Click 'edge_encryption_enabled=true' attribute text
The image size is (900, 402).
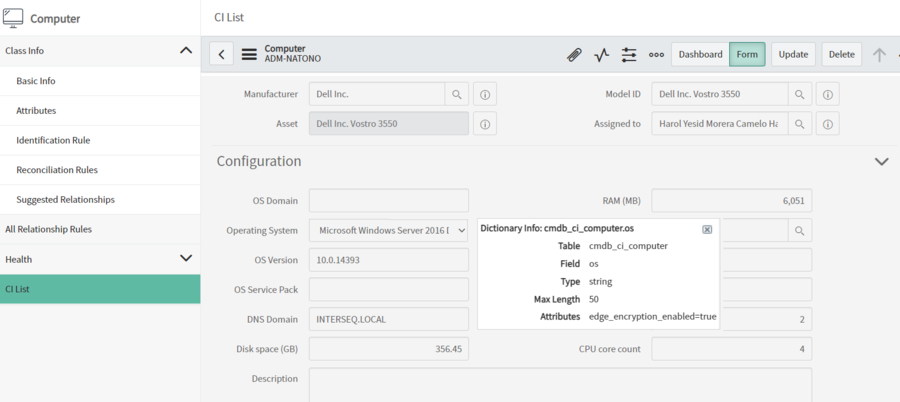click(653, 316)
